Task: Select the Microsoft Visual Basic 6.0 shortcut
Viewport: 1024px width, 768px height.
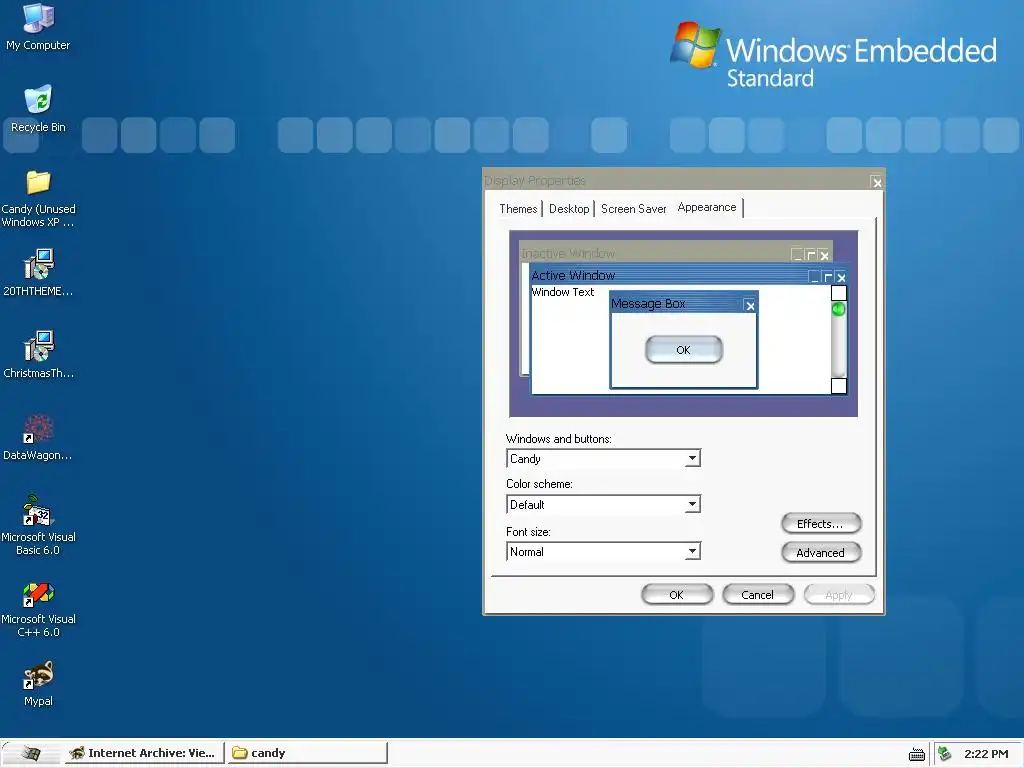Action: point(38,526)
